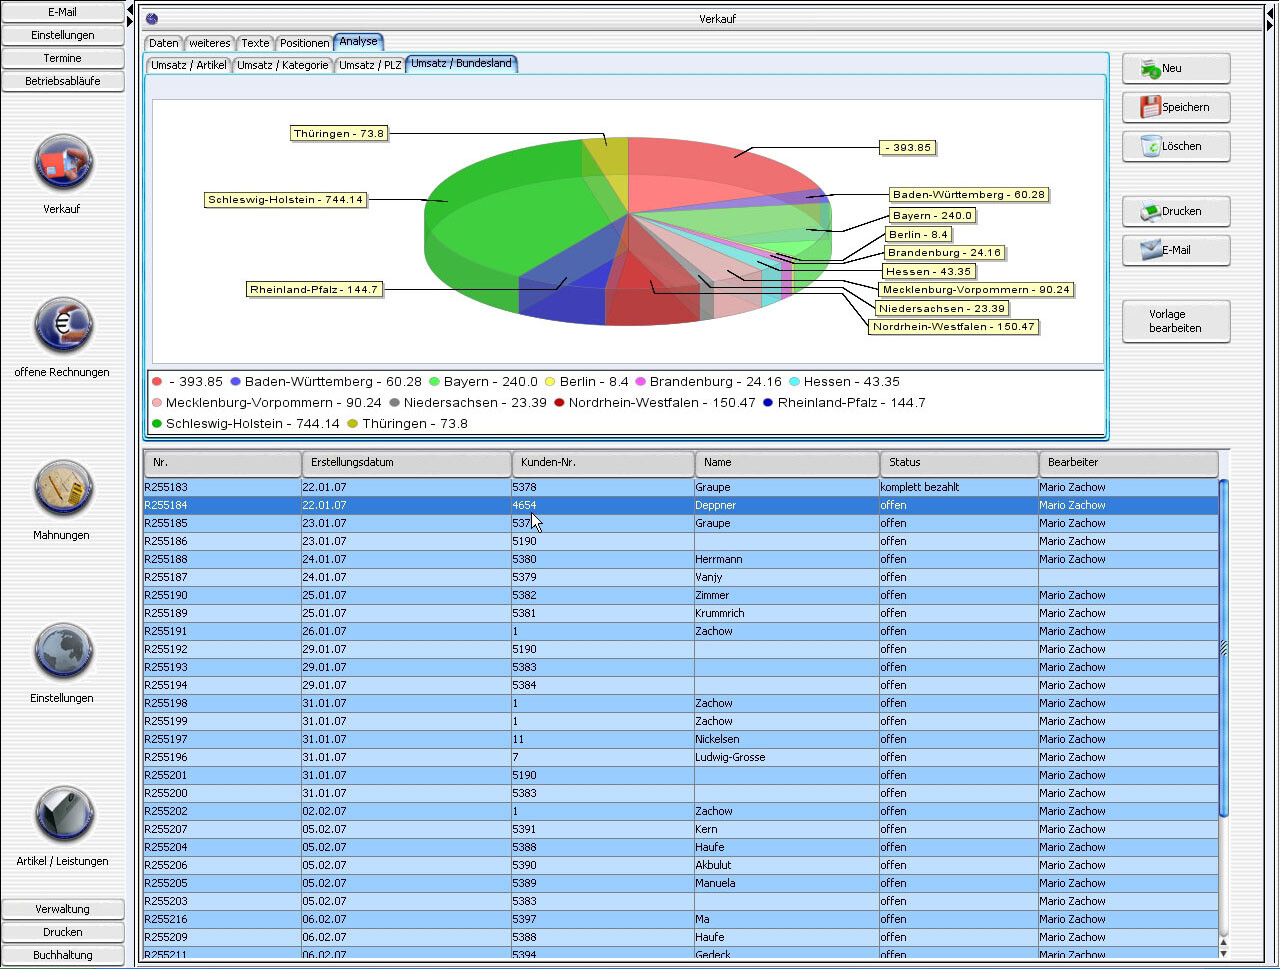Open Umsatz / Artikel sub-tab
This screenshot has height=969, width=1280.
click(x=189, y=65)
